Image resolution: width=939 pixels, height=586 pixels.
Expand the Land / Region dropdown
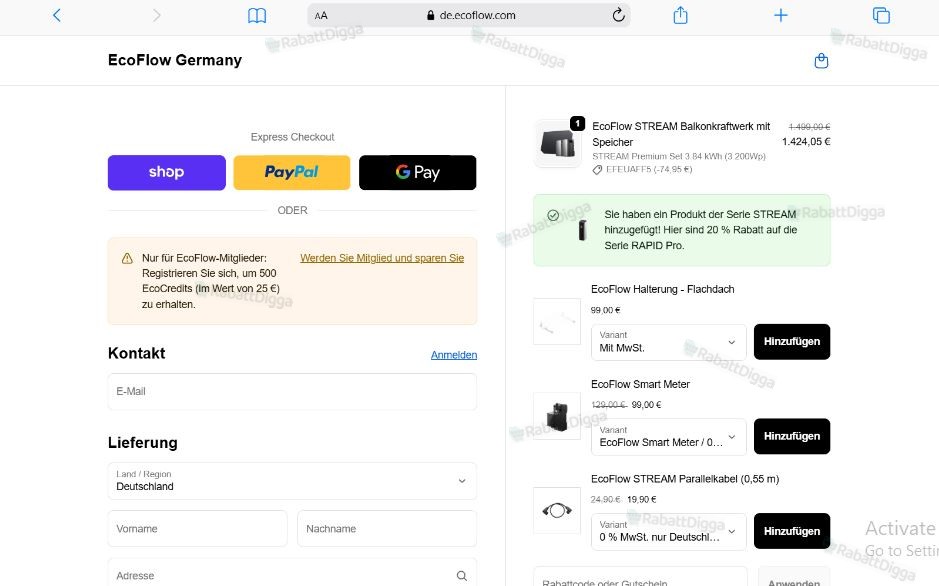[292, 481]
